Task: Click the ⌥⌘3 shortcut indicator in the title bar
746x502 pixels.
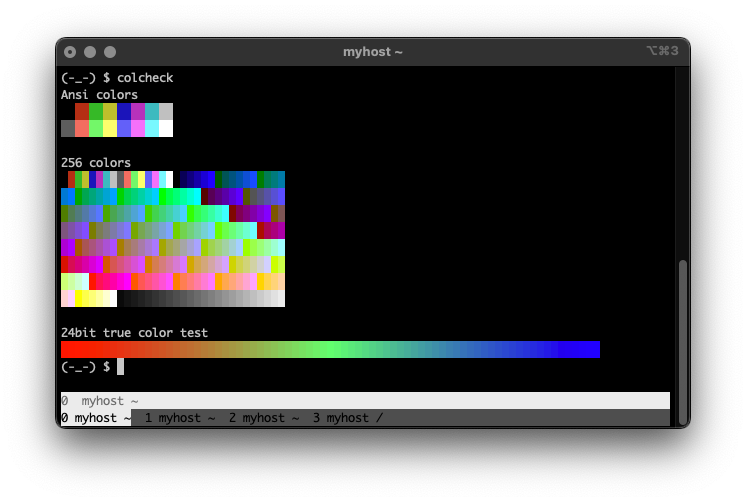Action: 662,51
